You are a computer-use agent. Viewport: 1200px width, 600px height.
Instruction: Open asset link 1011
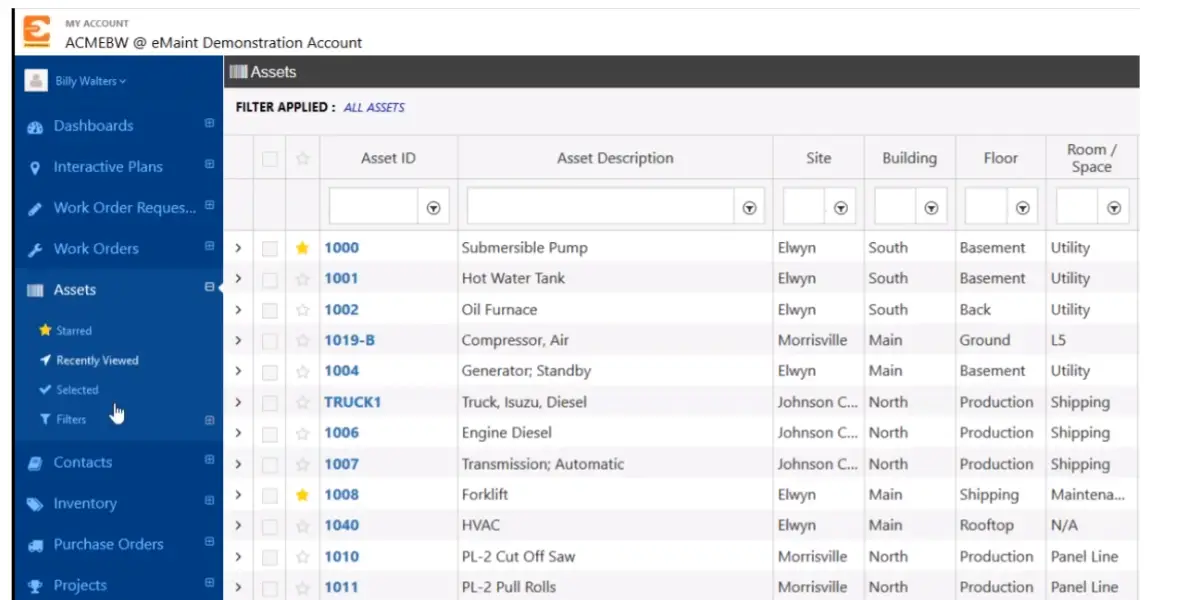(341, 587)
